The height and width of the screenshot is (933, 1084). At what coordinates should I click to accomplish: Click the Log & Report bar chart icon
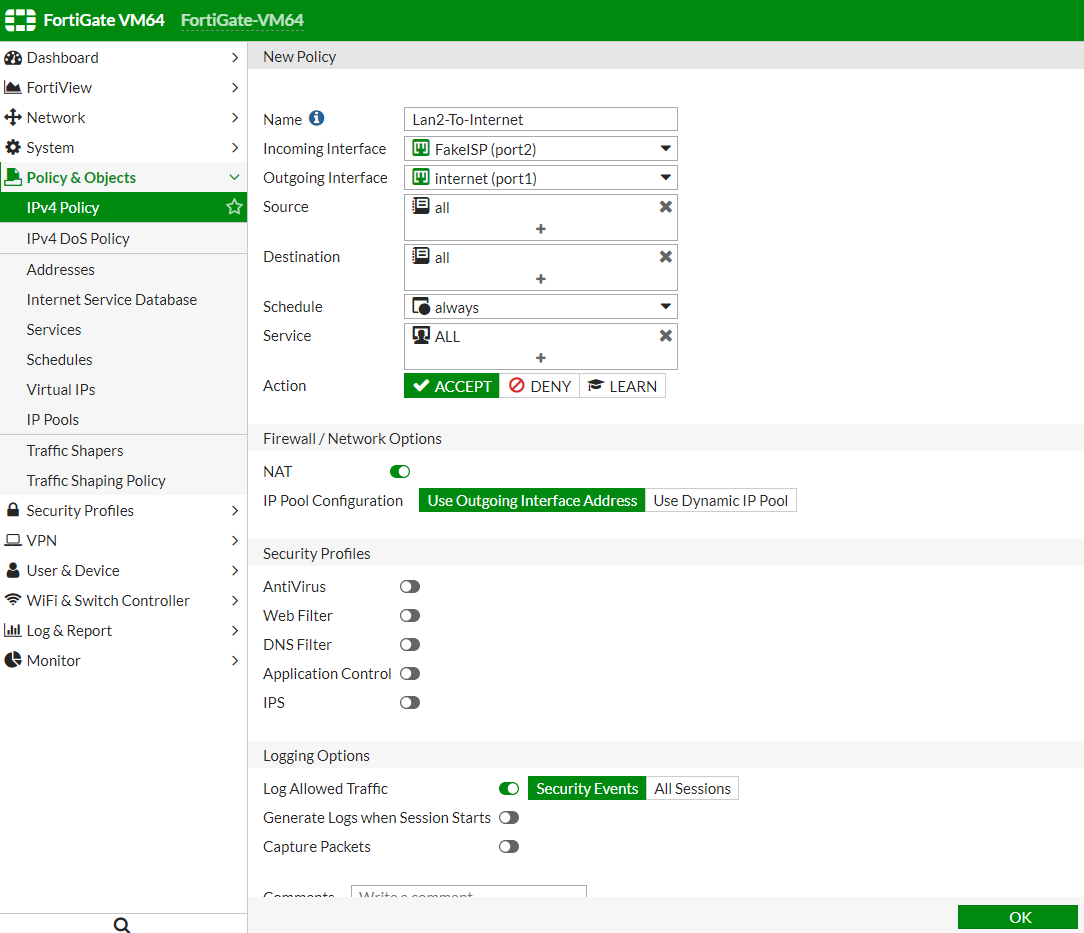tap(12, 630)
